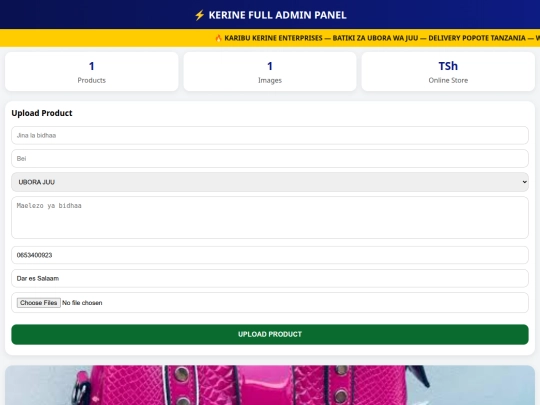The image size is (540, 405).
Task: Click the scrolling KARIBU KERINE ENTERPRISES banner text
Action: (x=382, y=38)
